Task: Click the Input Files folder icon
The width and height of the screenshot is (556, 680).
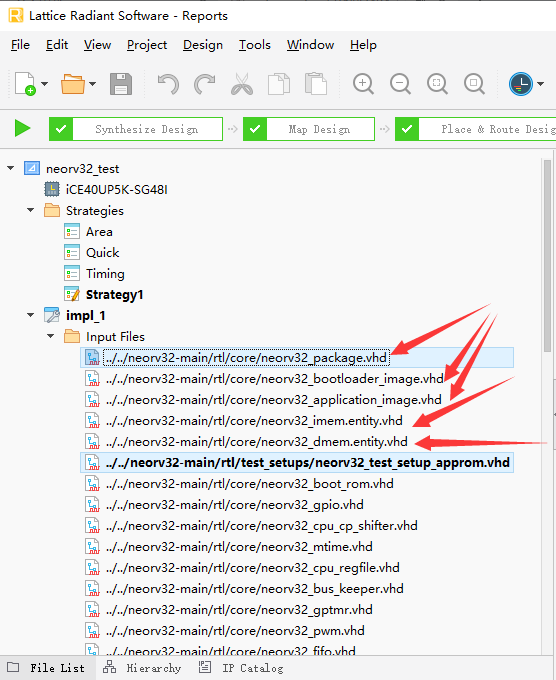Action: click(72, 336)
